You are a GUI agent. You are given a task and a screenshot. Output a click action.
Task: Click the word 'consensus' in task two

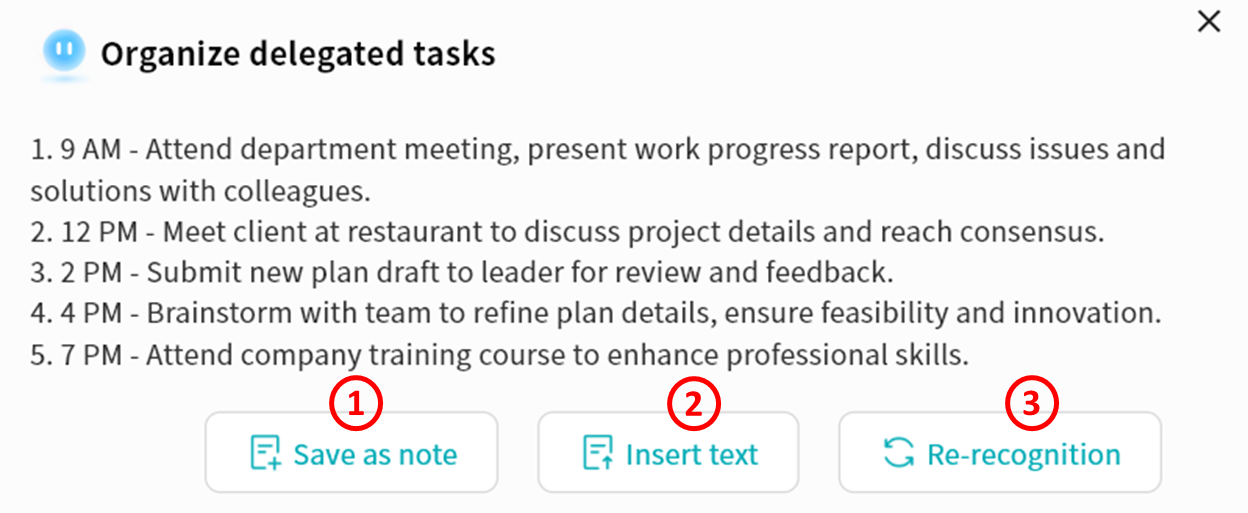point(1038,232)
